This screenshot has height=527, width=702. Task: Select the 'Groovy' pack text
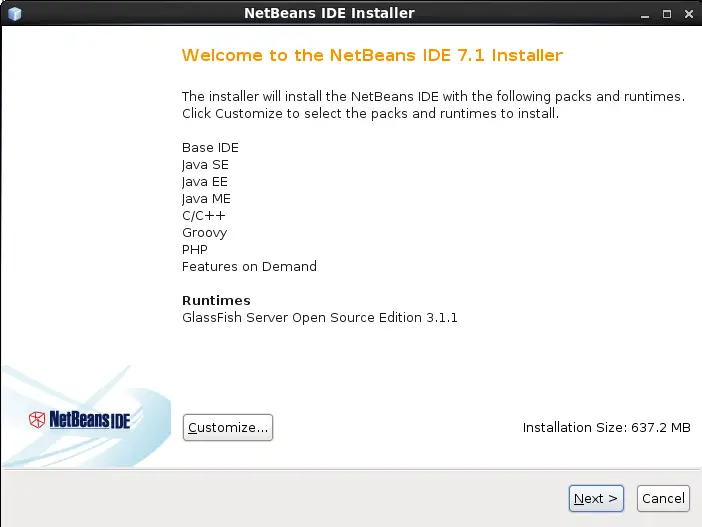(x=205, y=233)
